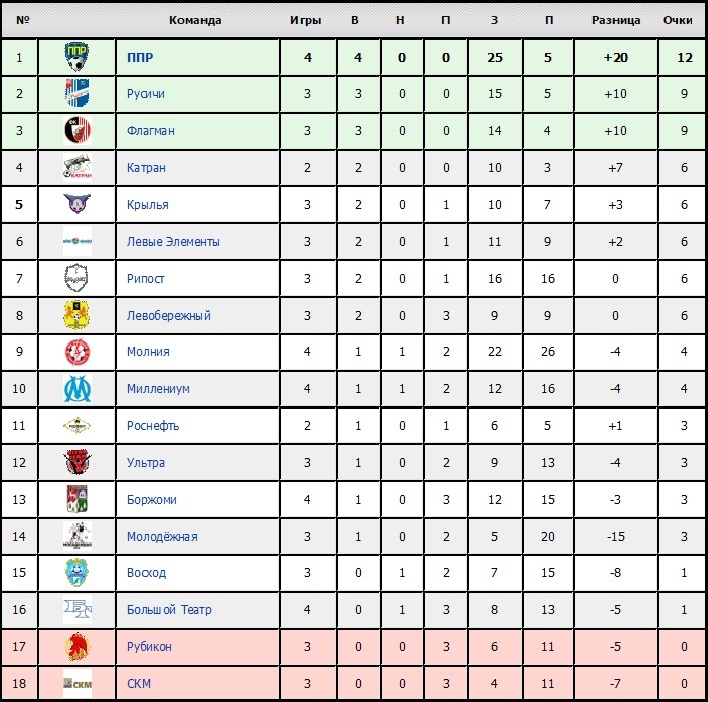This screenshot has height=702, width=708.
Task: Open the ППР team link
Action: 140,58
